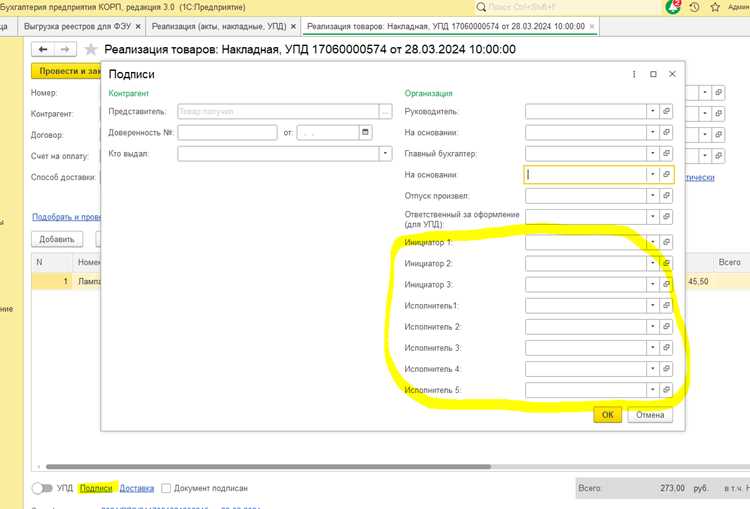Focus the Доверенность № input field
Screen dimensions: 750x509
pyautogui.click(x=227, y=133)
